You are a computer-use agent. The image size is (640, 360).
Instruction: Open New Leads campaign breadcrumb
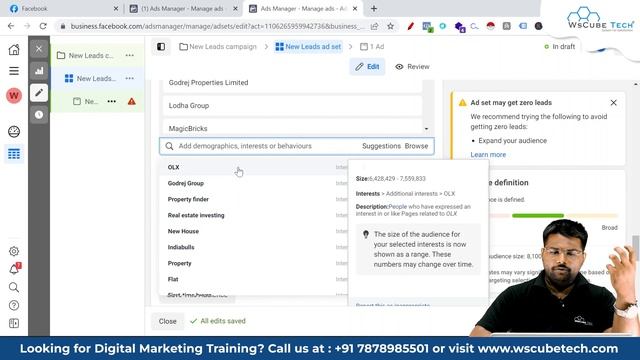218,47
